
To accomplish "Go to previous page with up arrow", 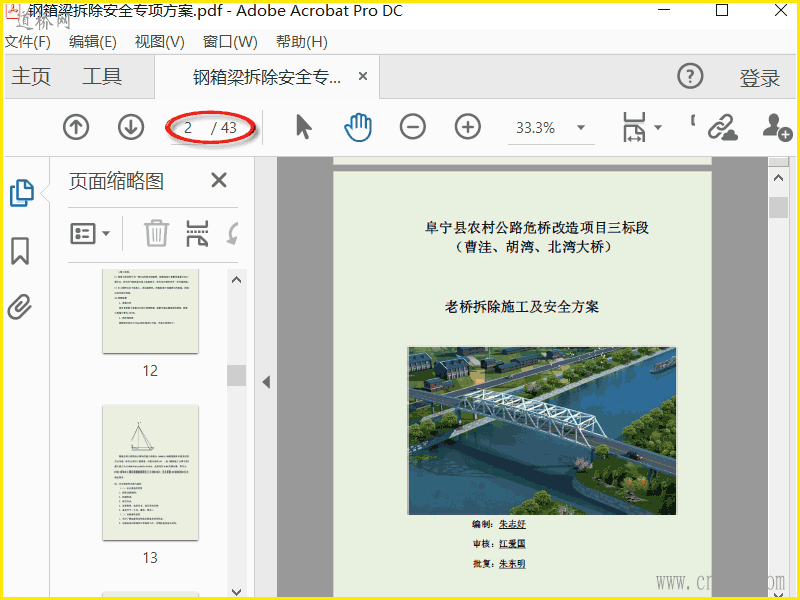I will (x=76, y=127).
